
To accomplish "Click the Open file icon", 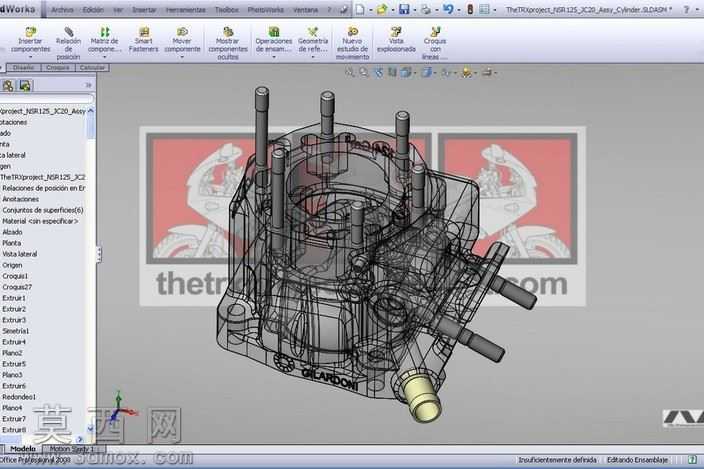I will [x=382, y=9].
